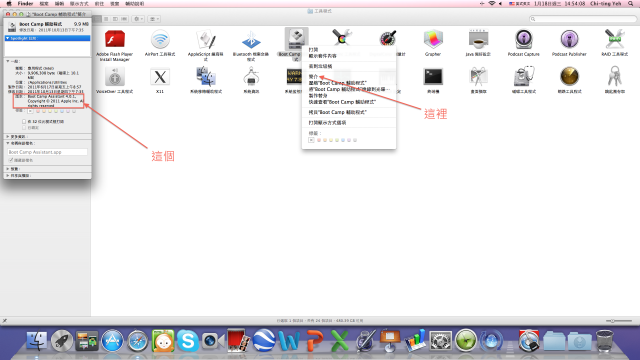Viewport: 640px width, 360px height.
Task: Select the Keychain Access keys icon
Action: [x=615, y=77]
